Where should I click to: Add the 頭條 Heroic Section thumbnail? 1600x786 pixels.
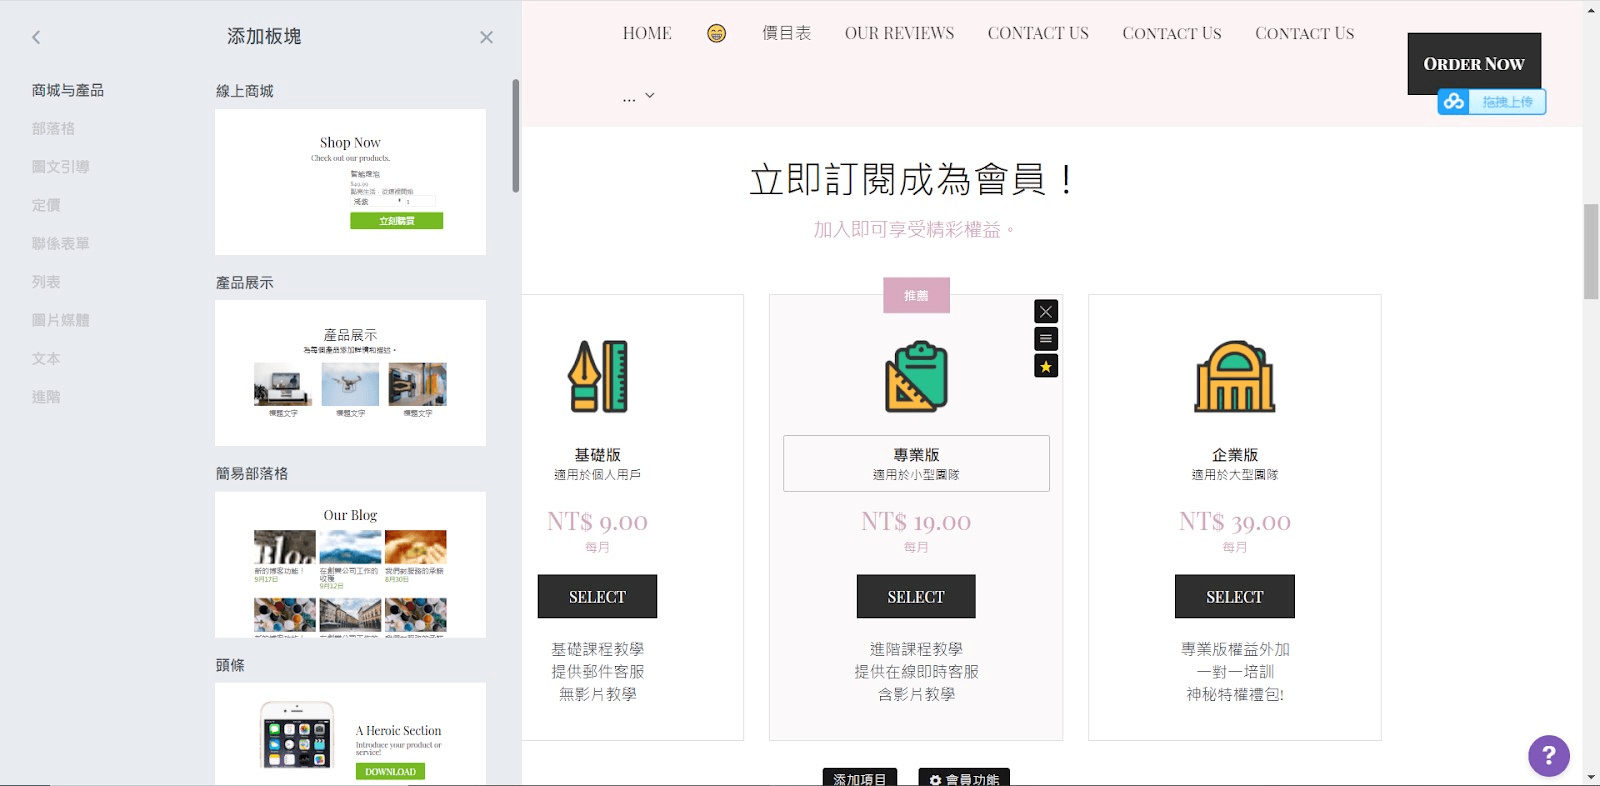tap(350, 734)
